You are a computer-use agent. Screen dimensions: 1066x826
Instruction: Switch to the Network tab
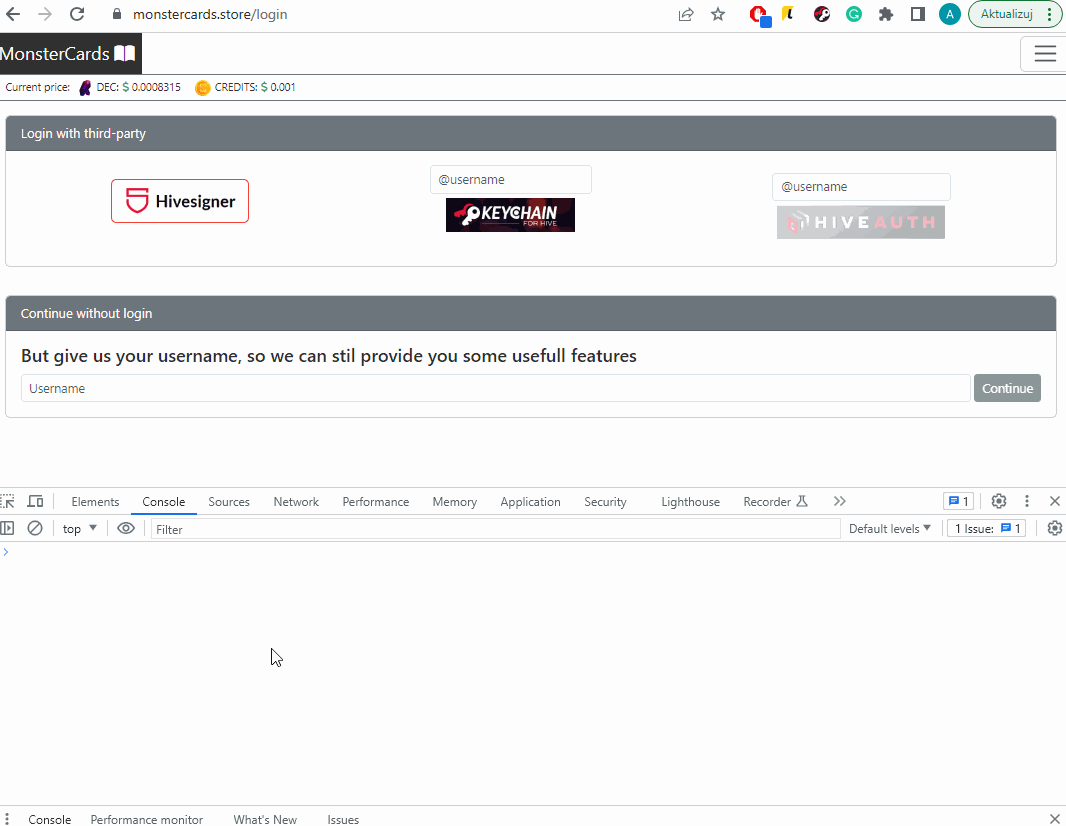tap(296, 502)
